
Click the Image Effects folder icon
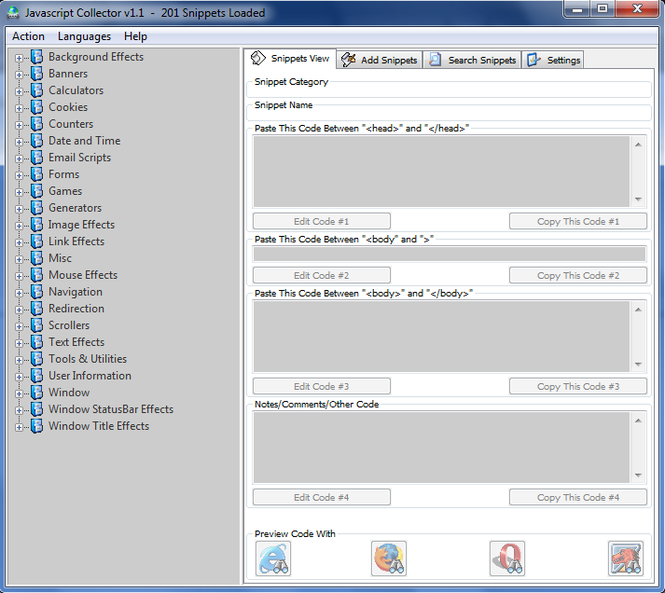click(x=37, y=225)
